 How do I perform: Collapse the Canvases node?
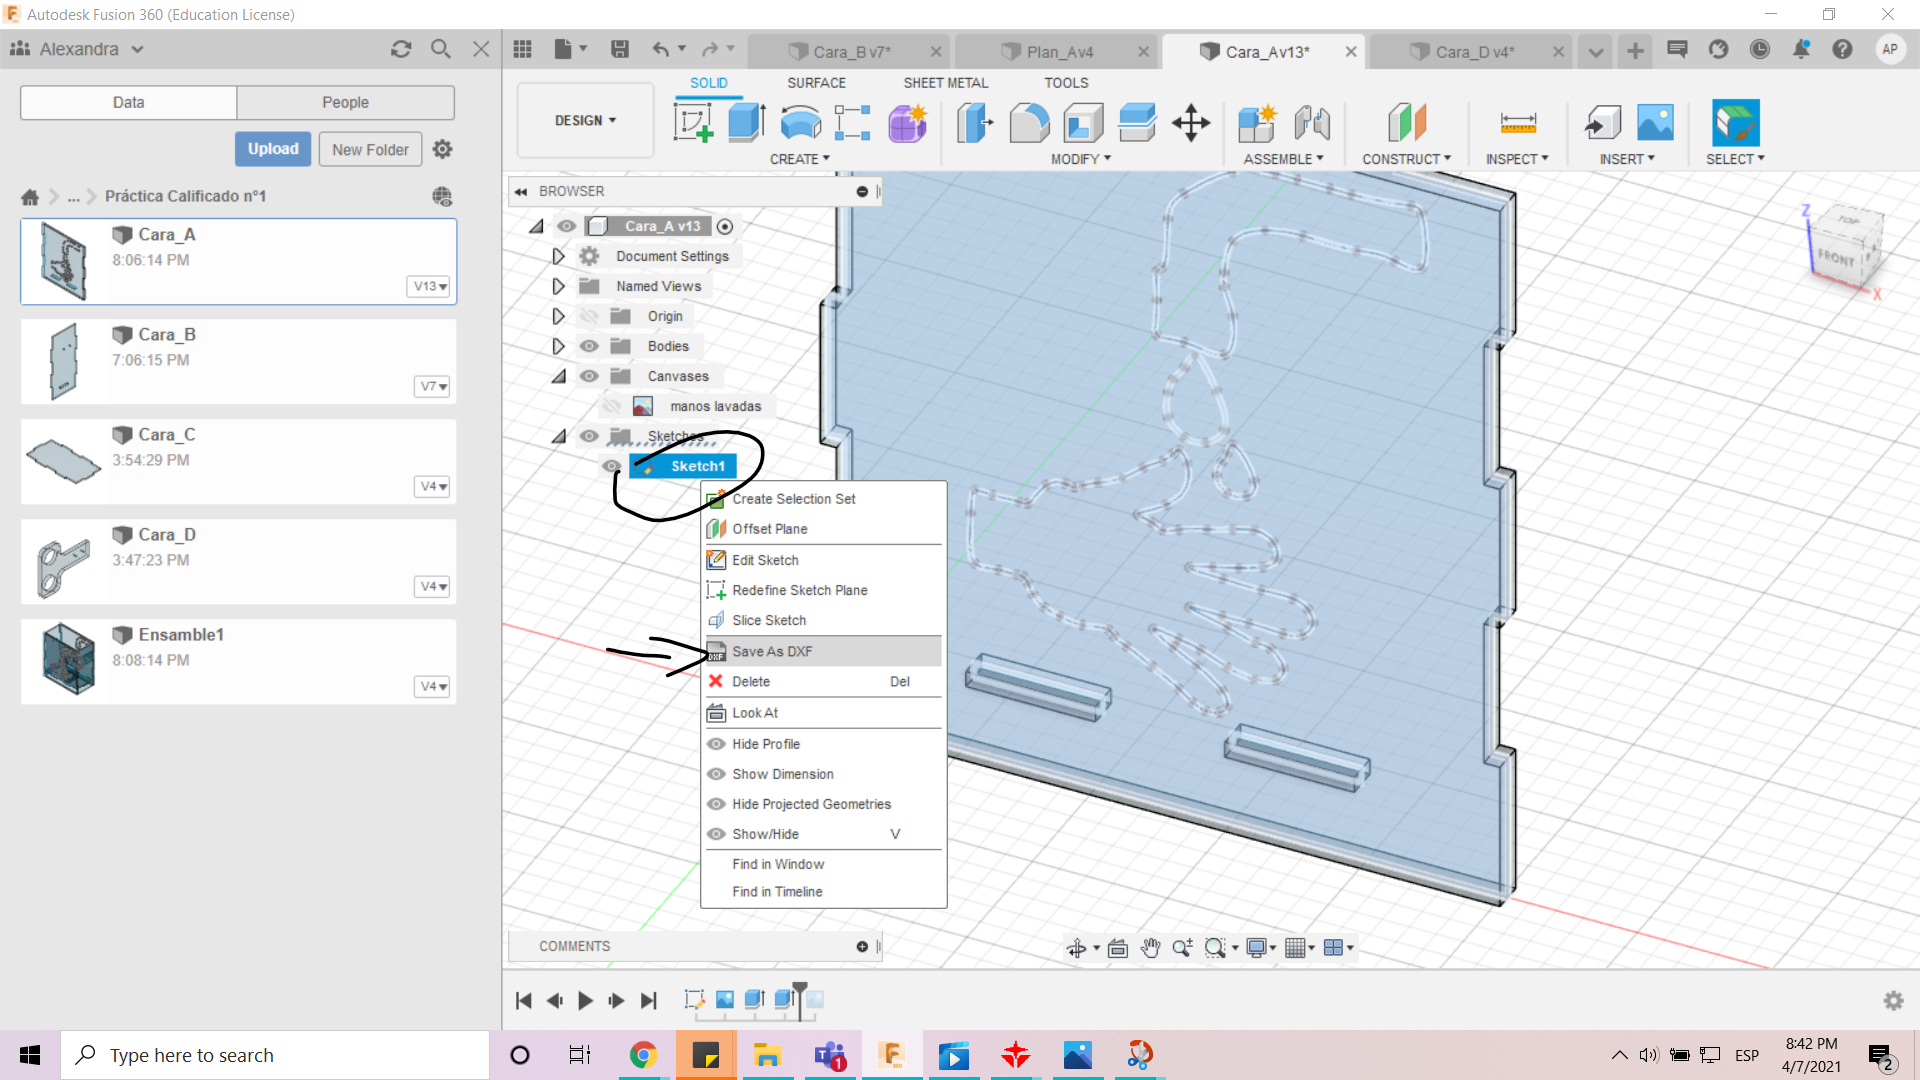[558, 377]
